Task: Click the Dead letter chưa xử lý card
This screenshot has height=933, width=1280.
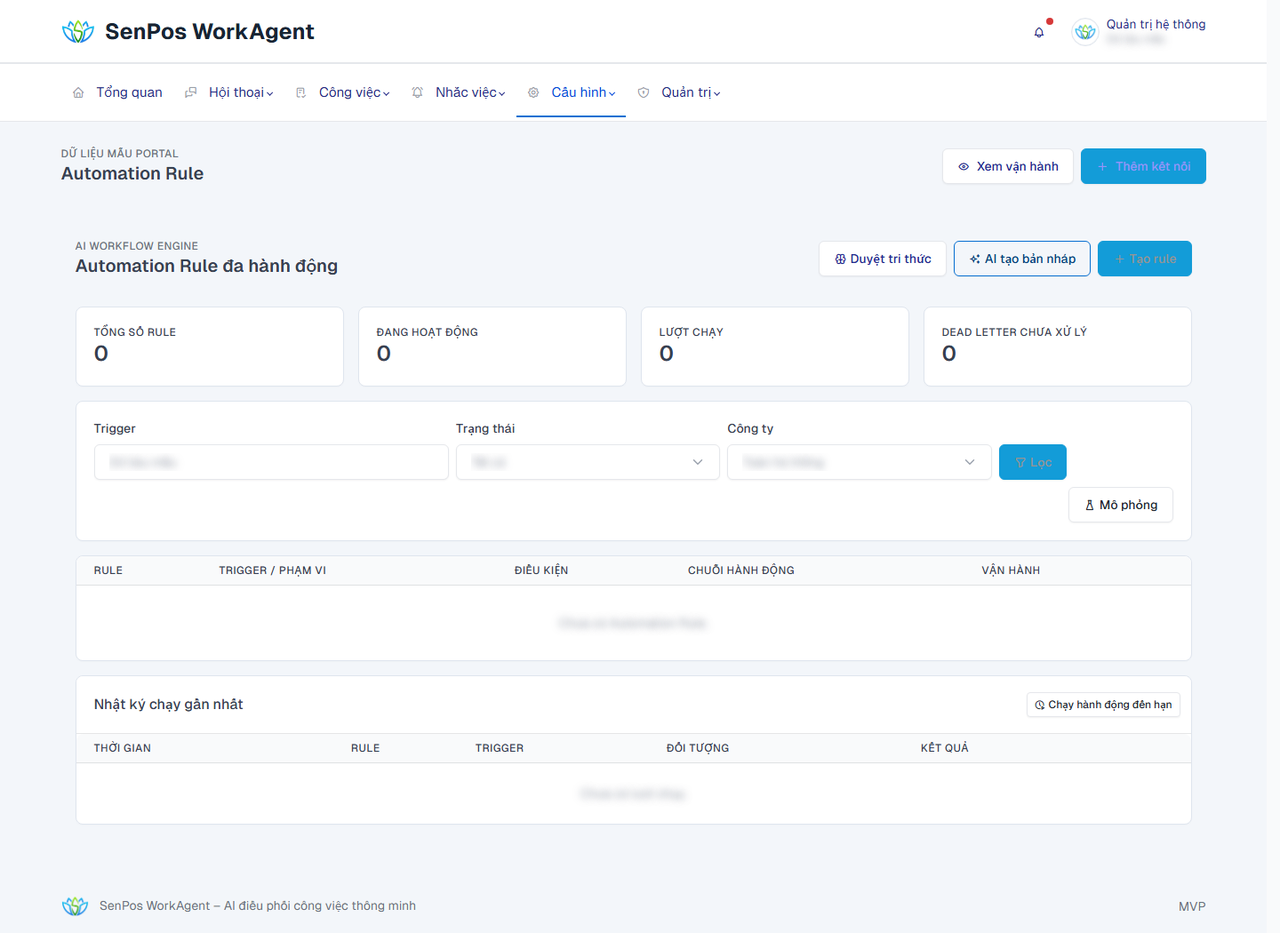Action: (1057, 346)
